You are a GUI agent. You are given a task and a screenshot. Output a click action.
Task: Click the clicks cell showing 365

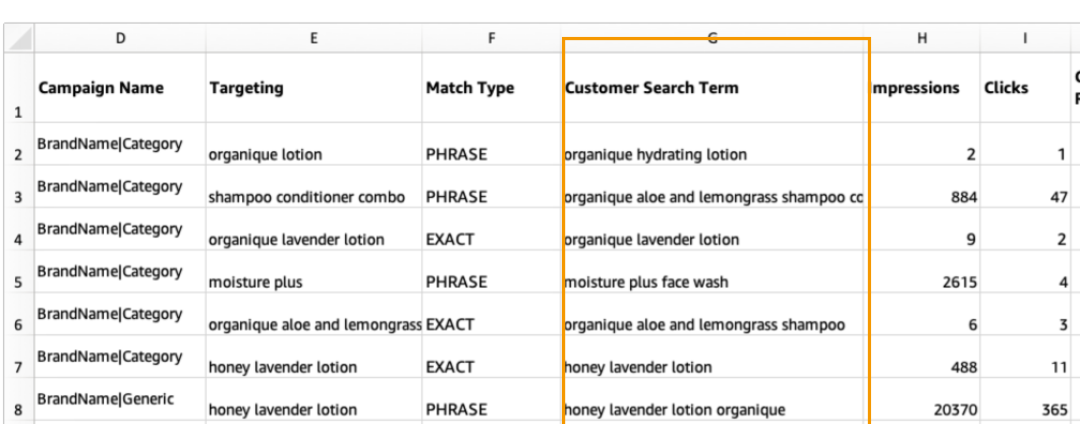[x=1025, y=409]
